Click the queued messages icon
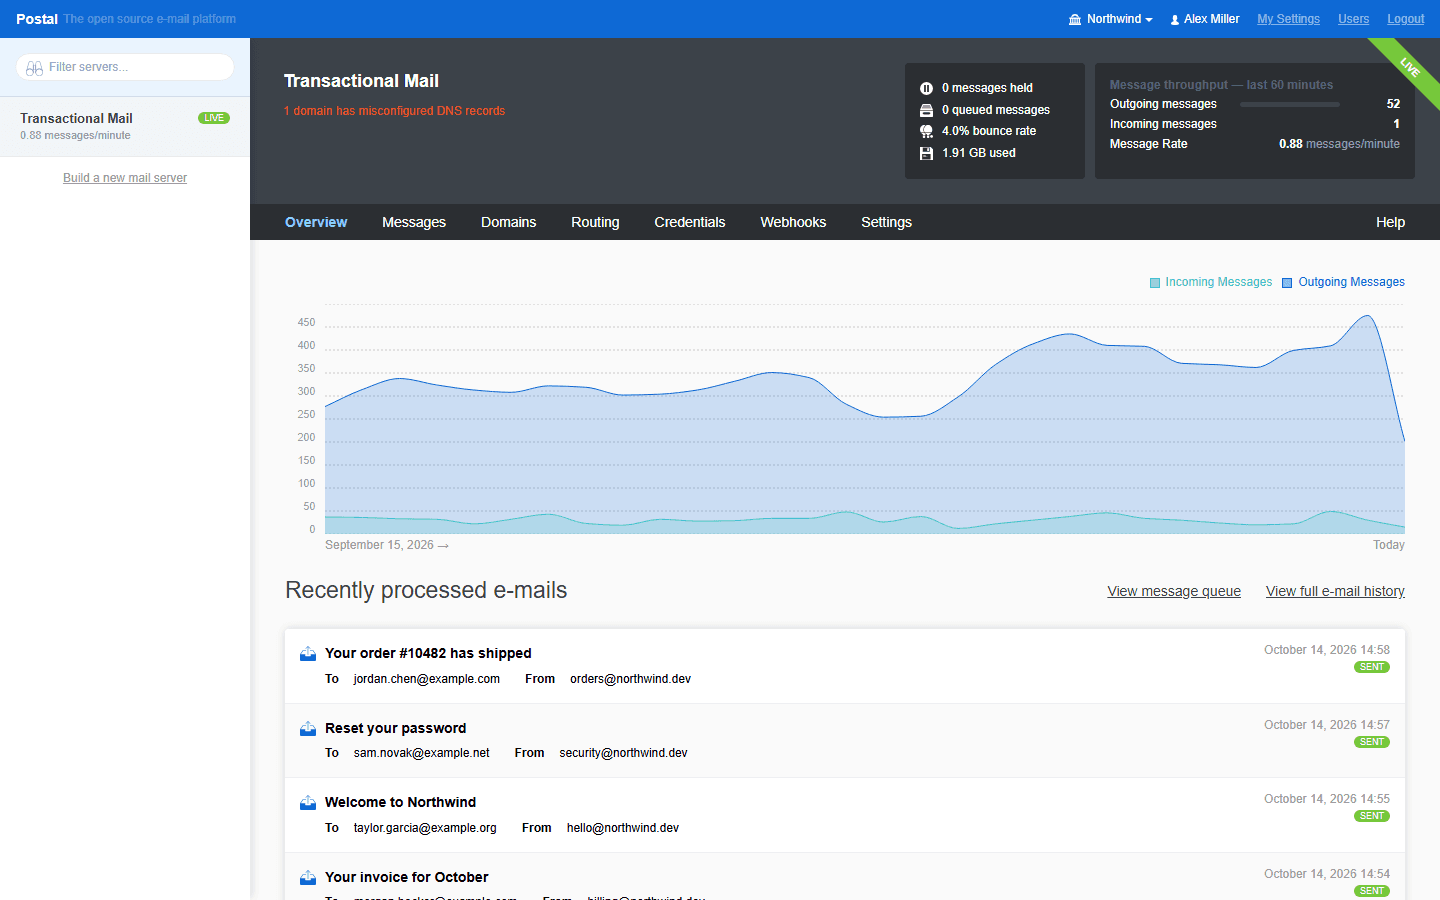The height and width of the screenshot is (900, 1440). point(926,110)
